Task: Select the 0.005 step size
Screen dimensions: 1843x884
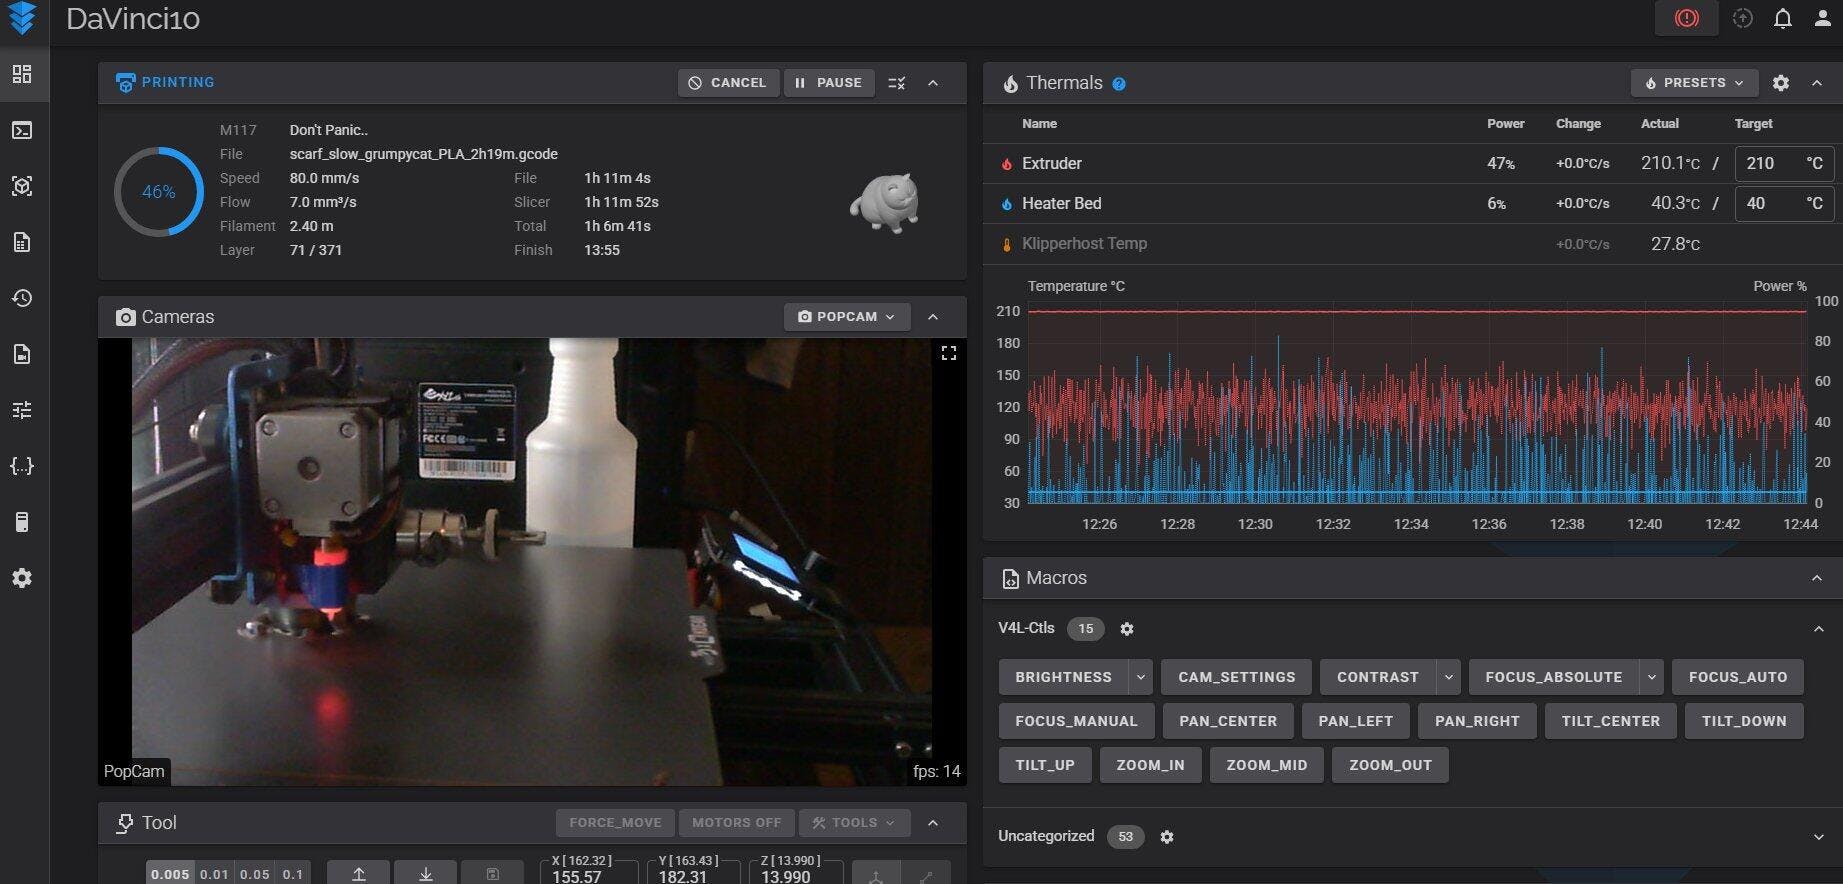Action: pyautogui.click(x=170, y=874)
